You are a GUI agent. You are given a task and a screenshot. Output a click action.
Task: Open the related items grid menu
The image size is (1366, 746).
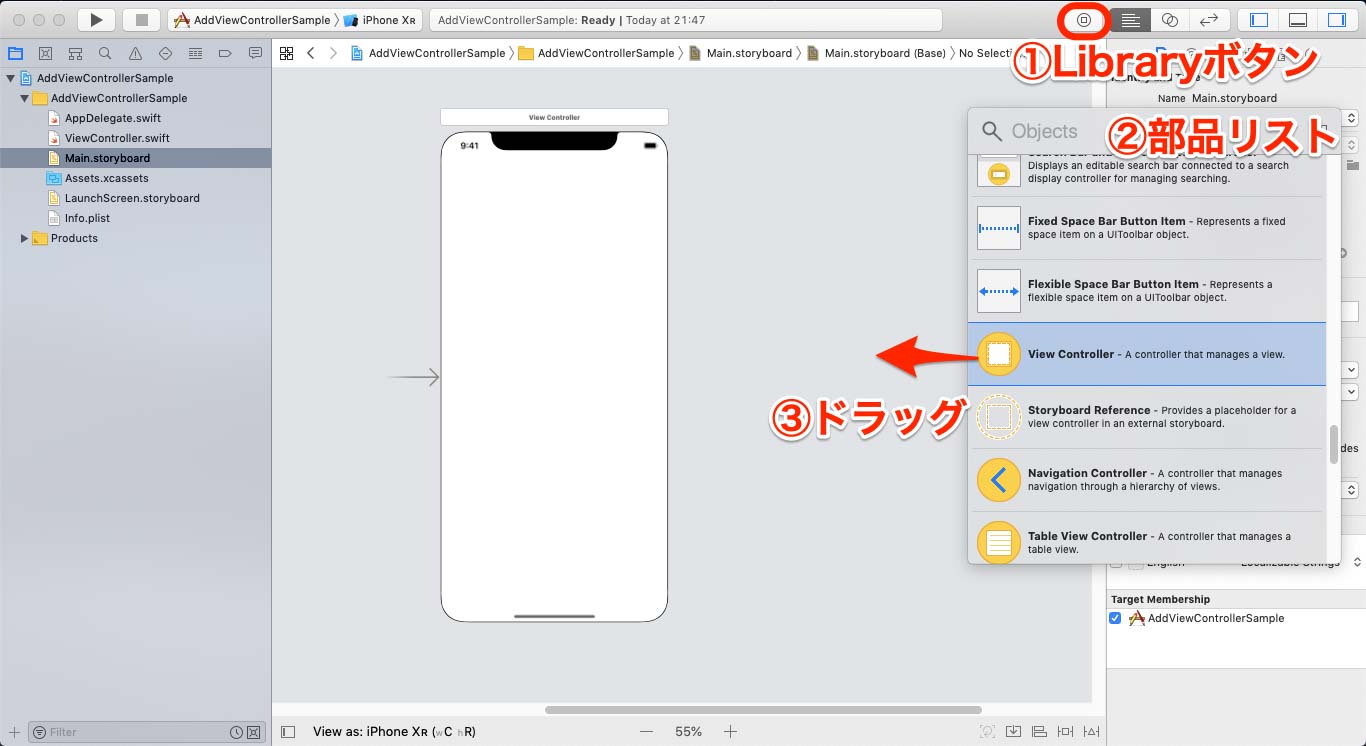click(x=286, y=53)
